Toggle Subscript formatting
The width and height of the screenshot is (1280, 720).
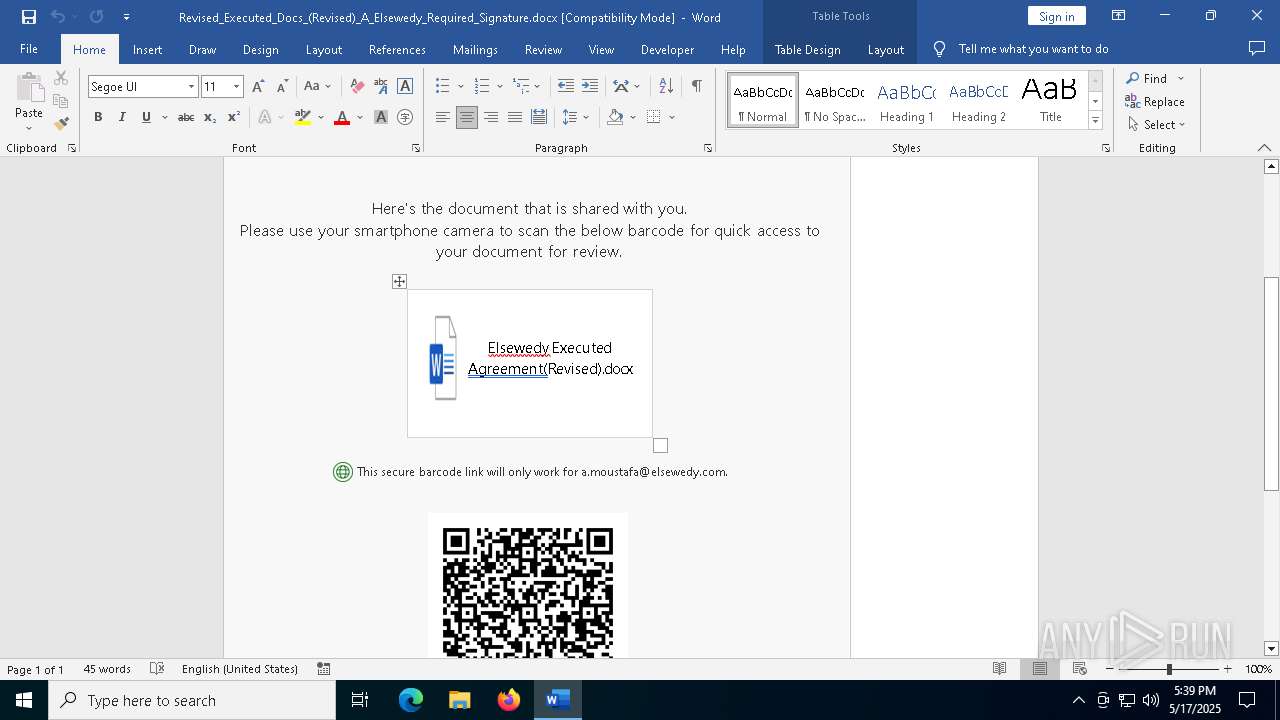[210, 118]
